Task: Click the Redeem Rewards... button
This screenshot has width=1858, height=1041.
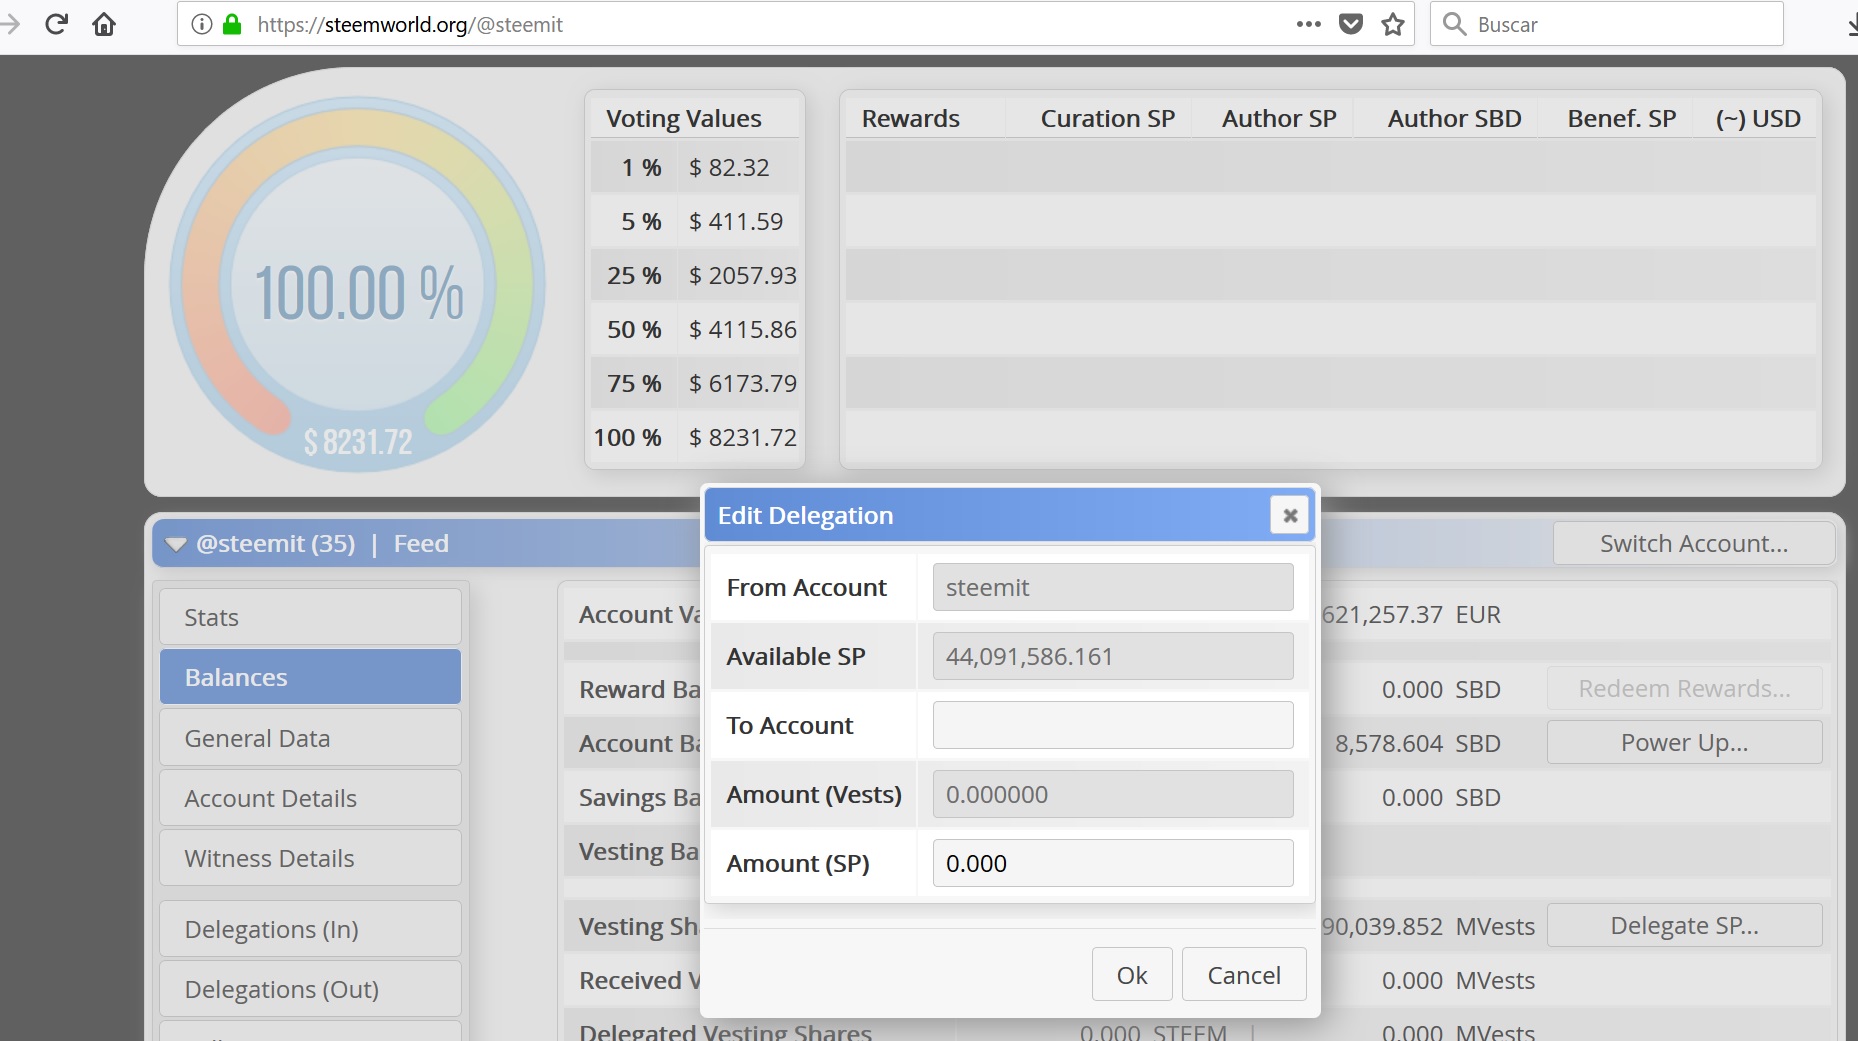Action: pos(1684,688)
